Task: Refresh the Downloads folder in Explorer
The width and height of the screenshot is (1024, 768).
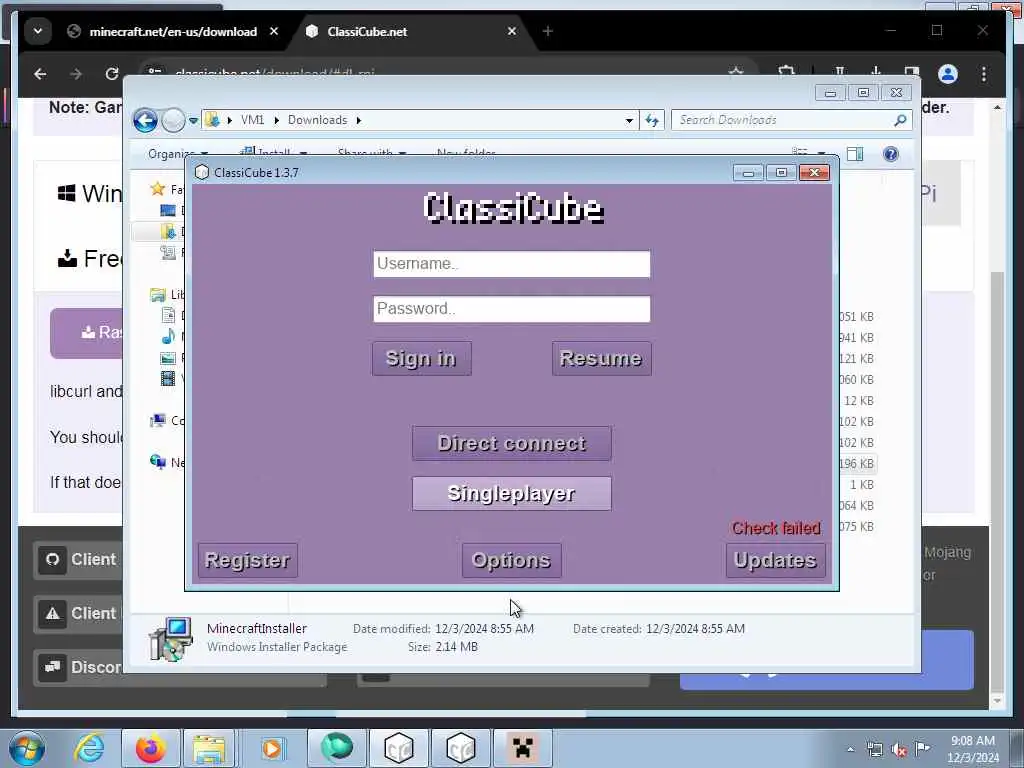Action: (x=652, y=120)
